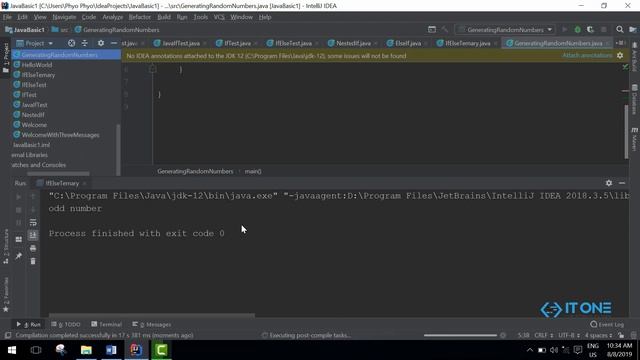Viewport: 640px width, 360px height.
Task: Toggle read-only lock icon in status bar
Action: [x=621, y=335]
